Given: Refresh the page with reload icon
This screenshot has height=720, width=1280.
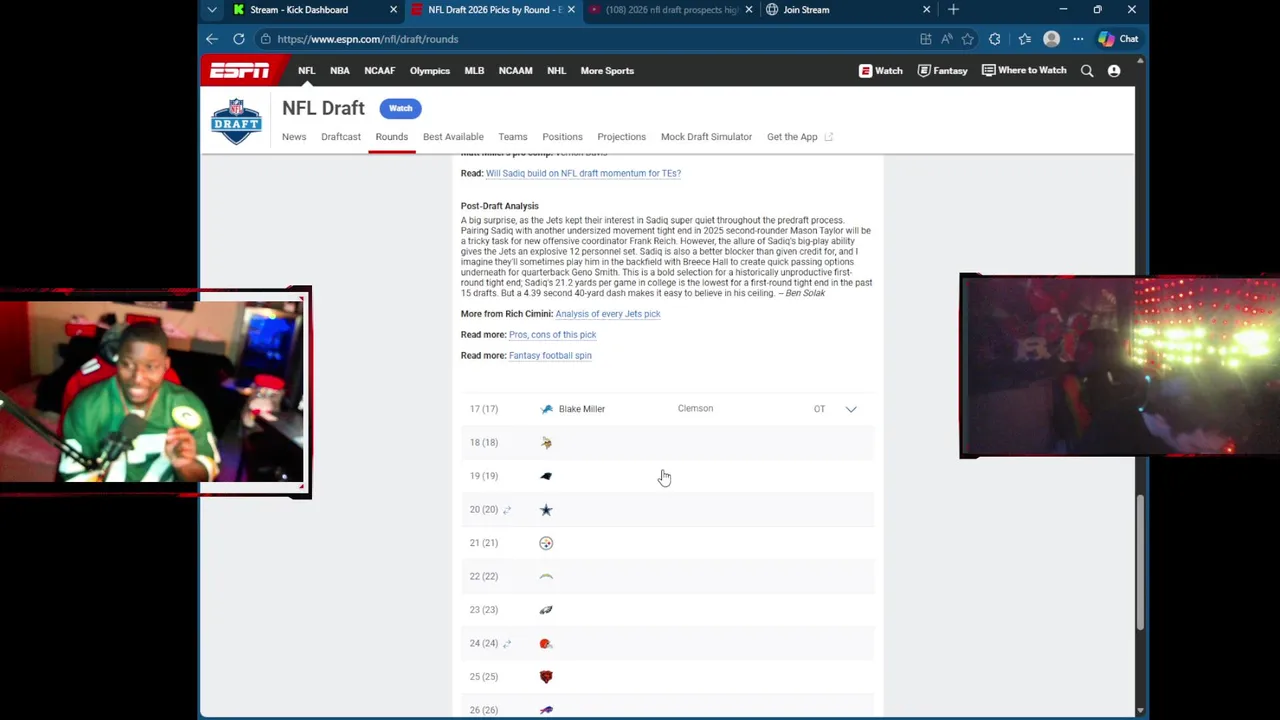Looking at the screenshot, I should (x=239, y=39).
